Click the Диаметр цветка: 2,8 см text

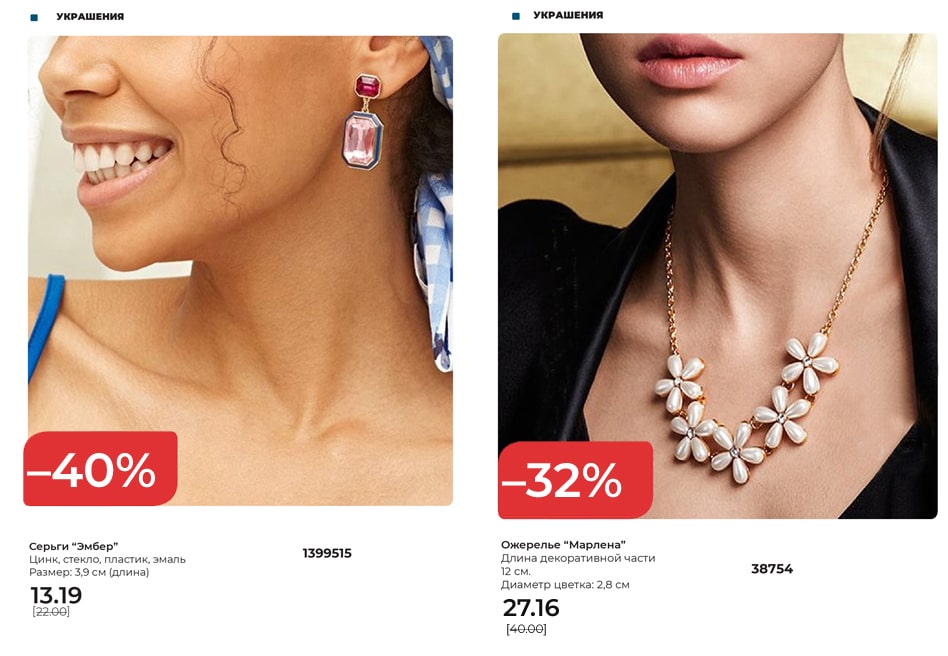pyautogui.click(x=565, y=585)
